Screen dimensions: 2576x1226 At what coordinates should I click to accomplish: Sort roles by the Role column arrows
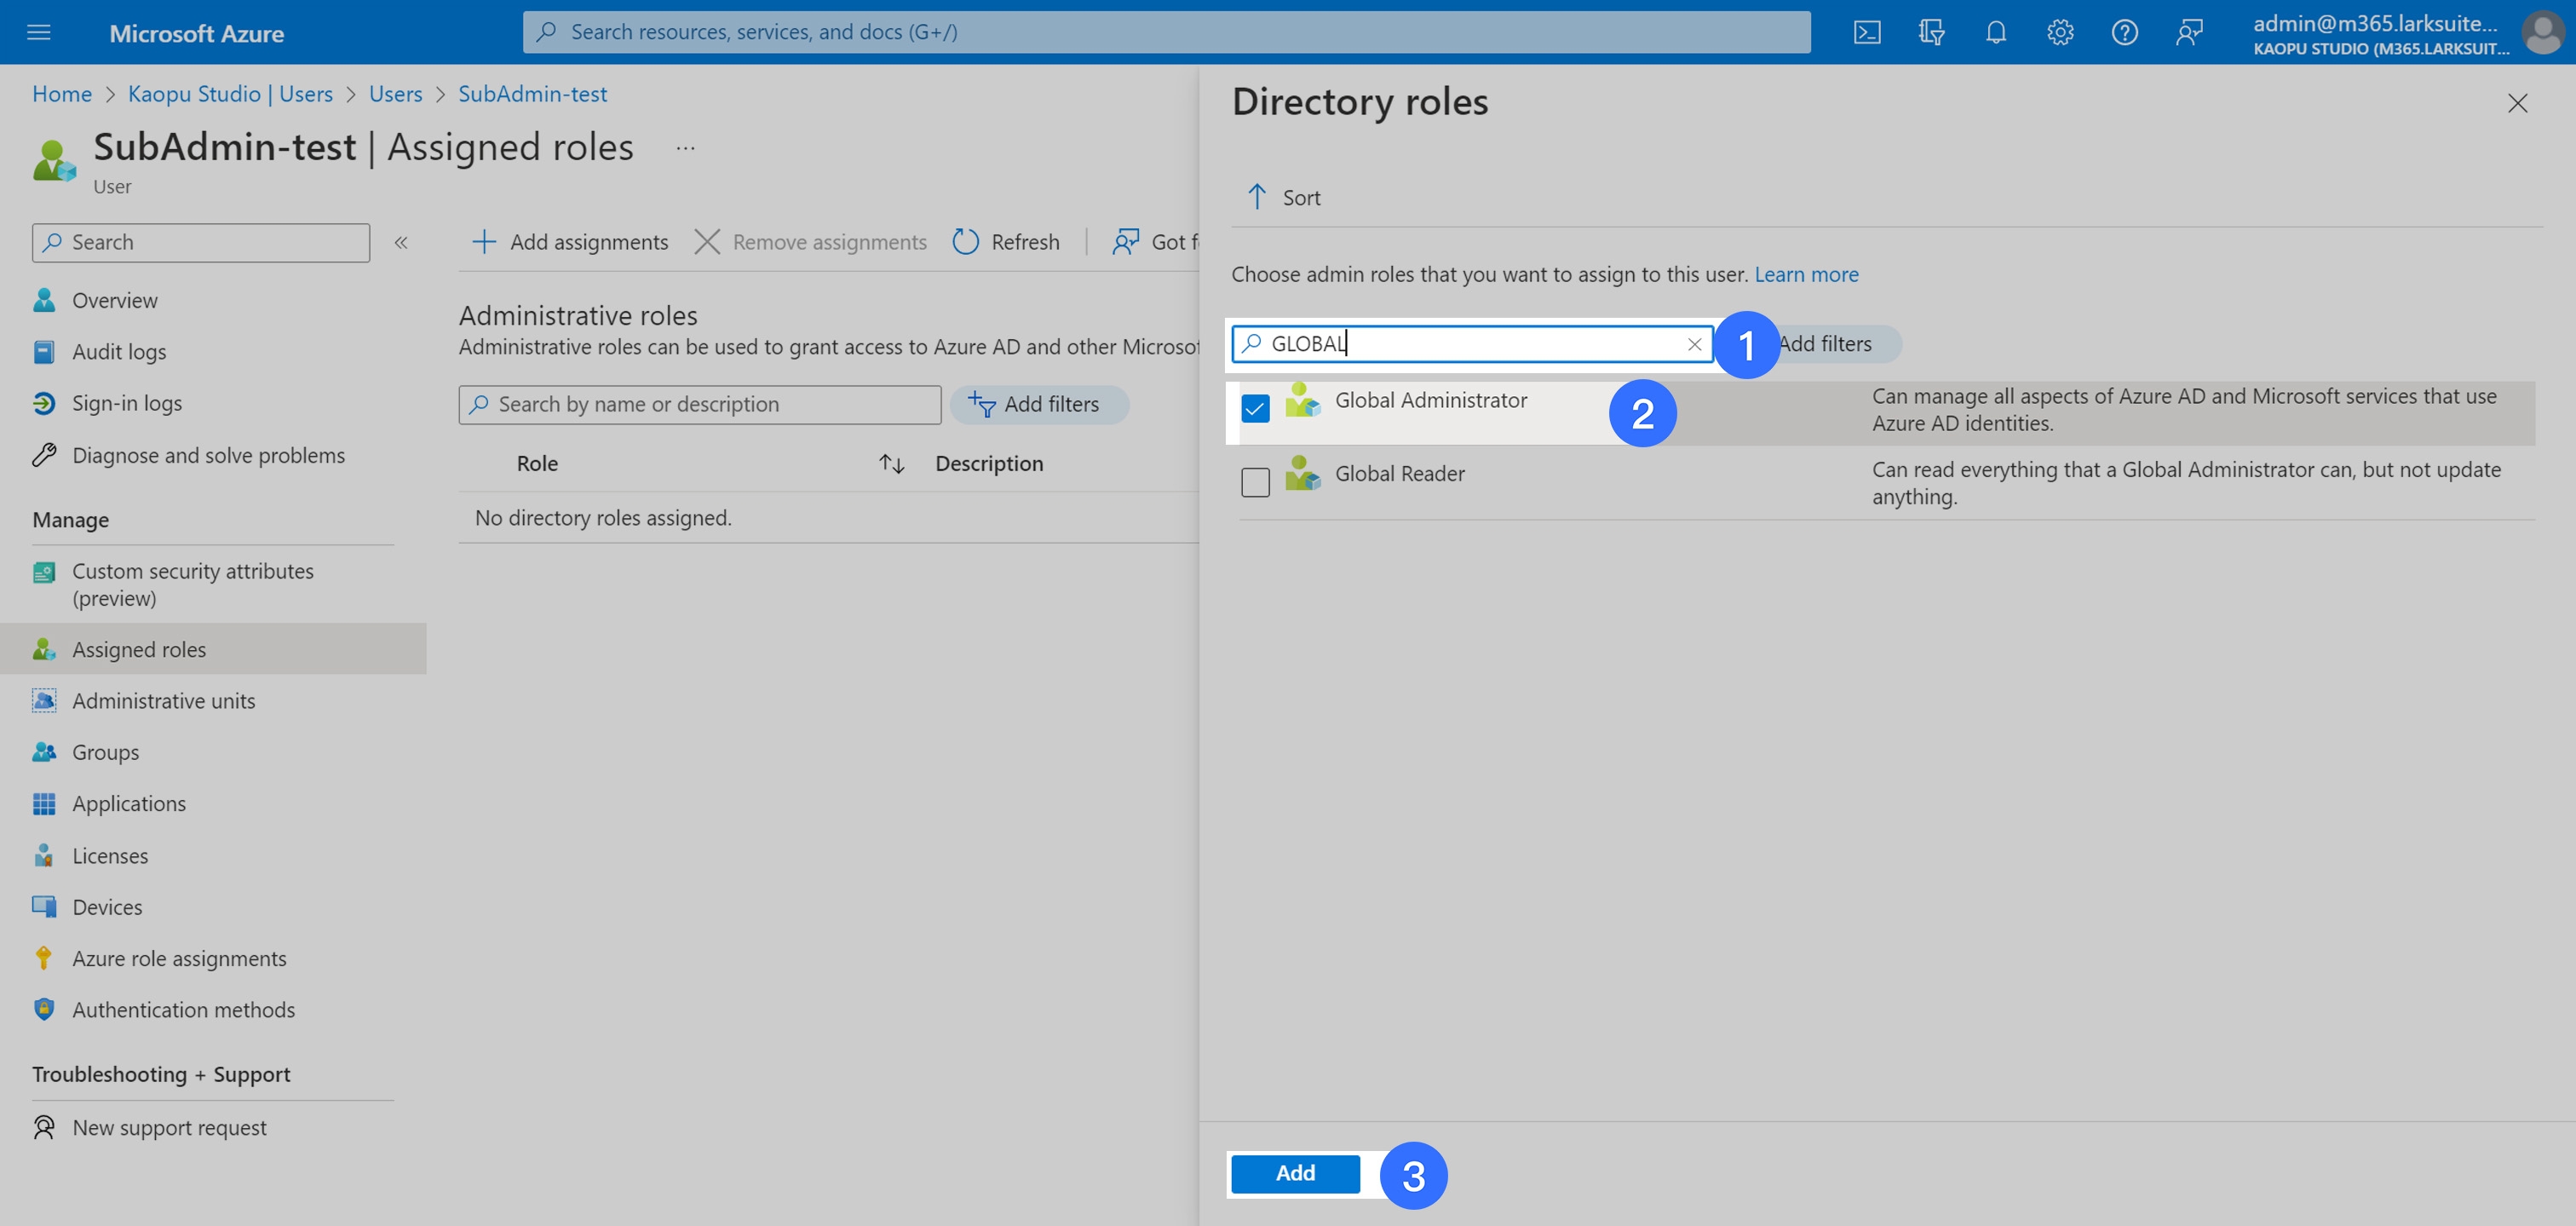point(891,464)
